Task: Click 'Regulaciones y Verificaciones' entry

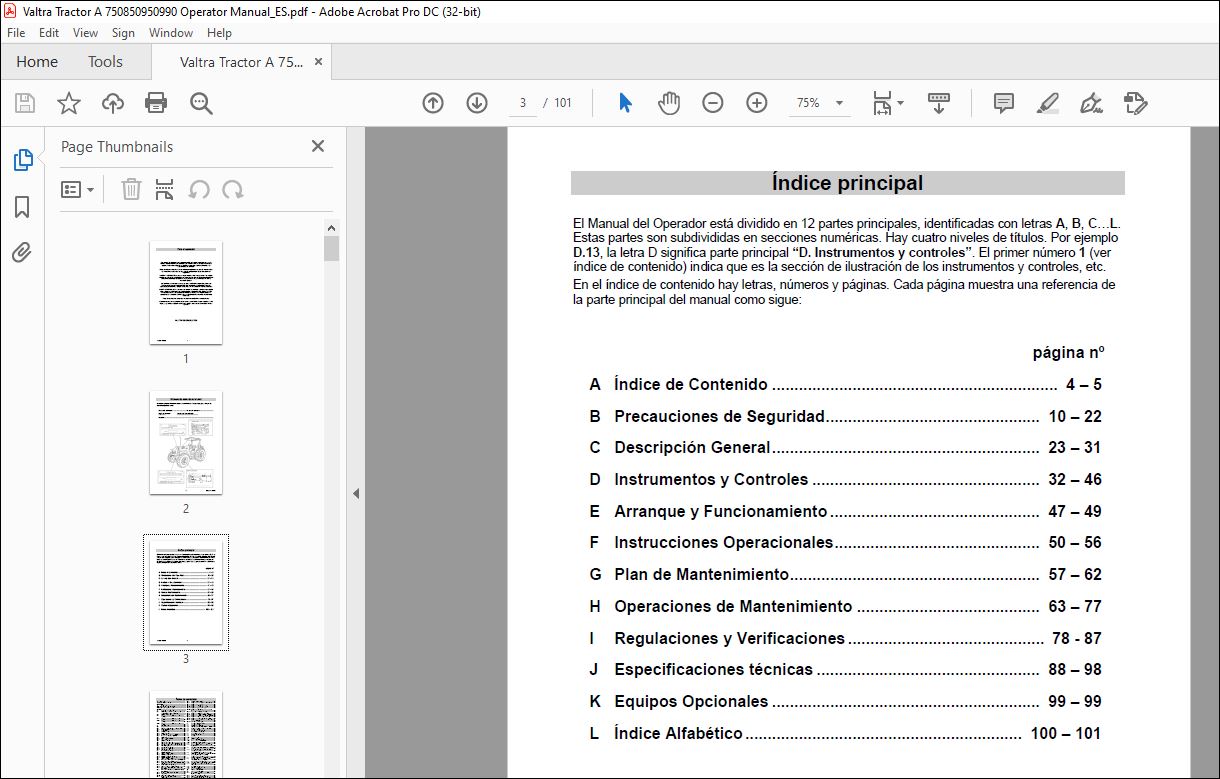Action: coord(845,638)
